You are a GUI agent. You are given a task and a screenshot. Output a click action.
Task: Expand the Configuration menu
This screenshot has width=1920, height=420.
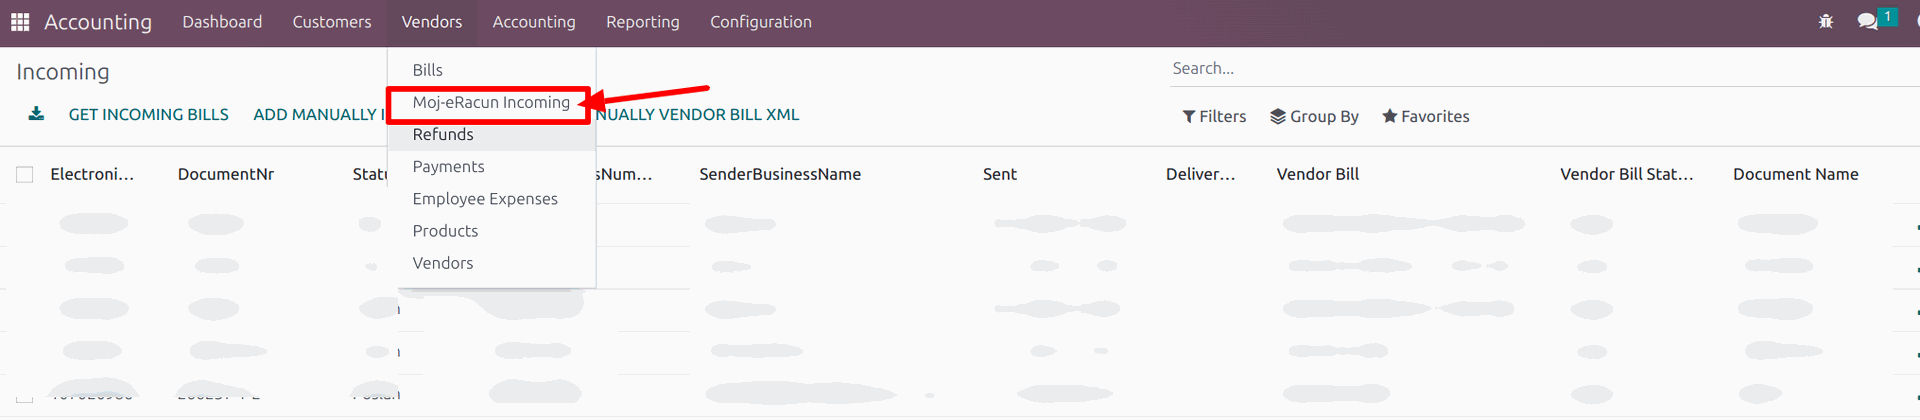[x=760, y=22]
